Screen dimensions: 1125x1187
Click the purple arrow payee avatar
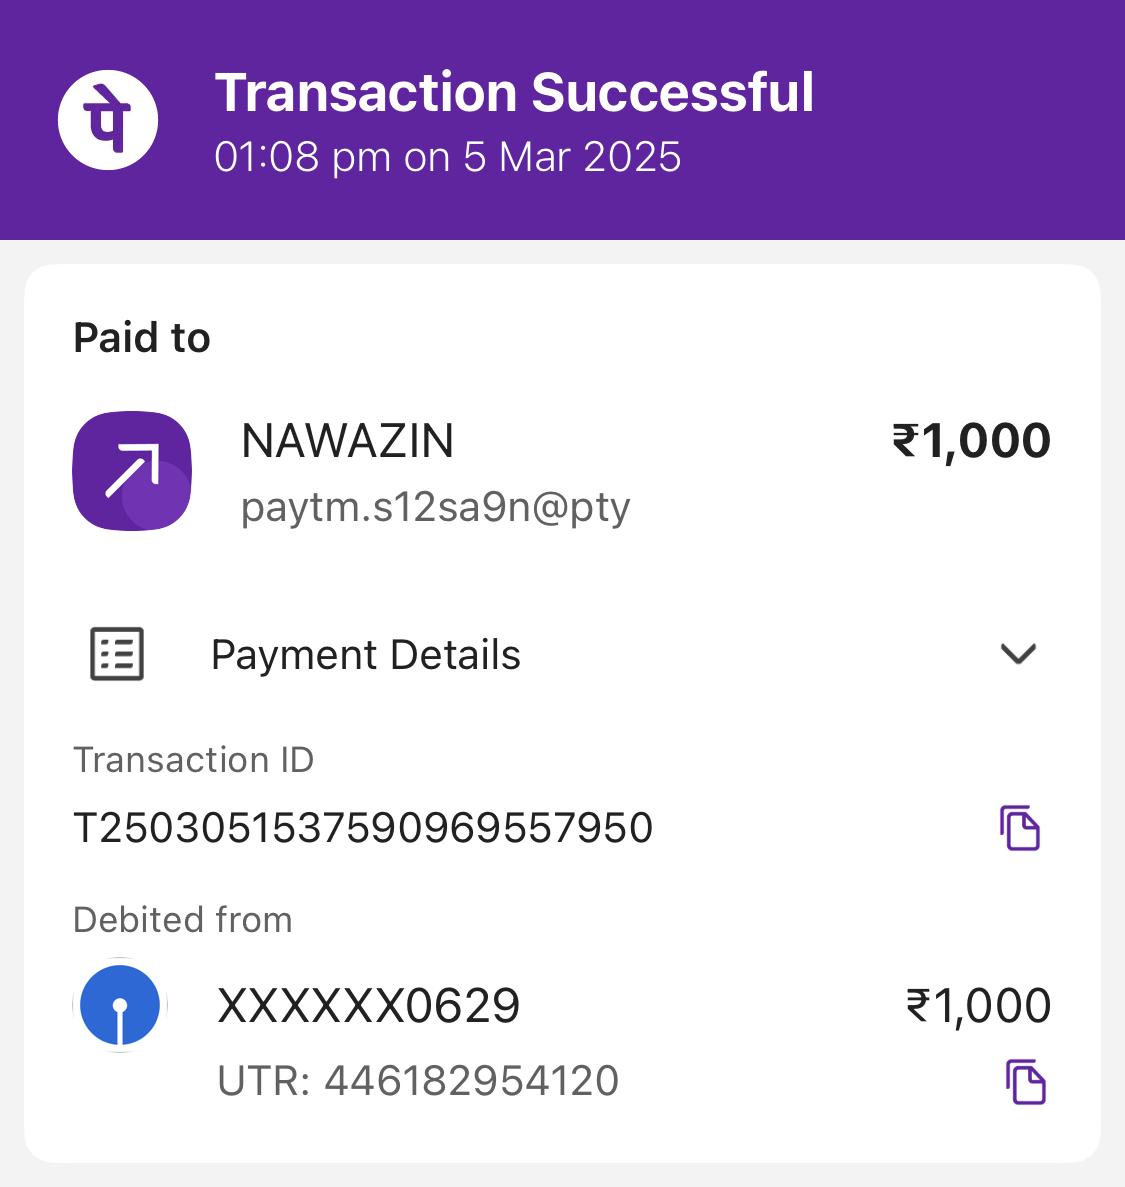132,470
